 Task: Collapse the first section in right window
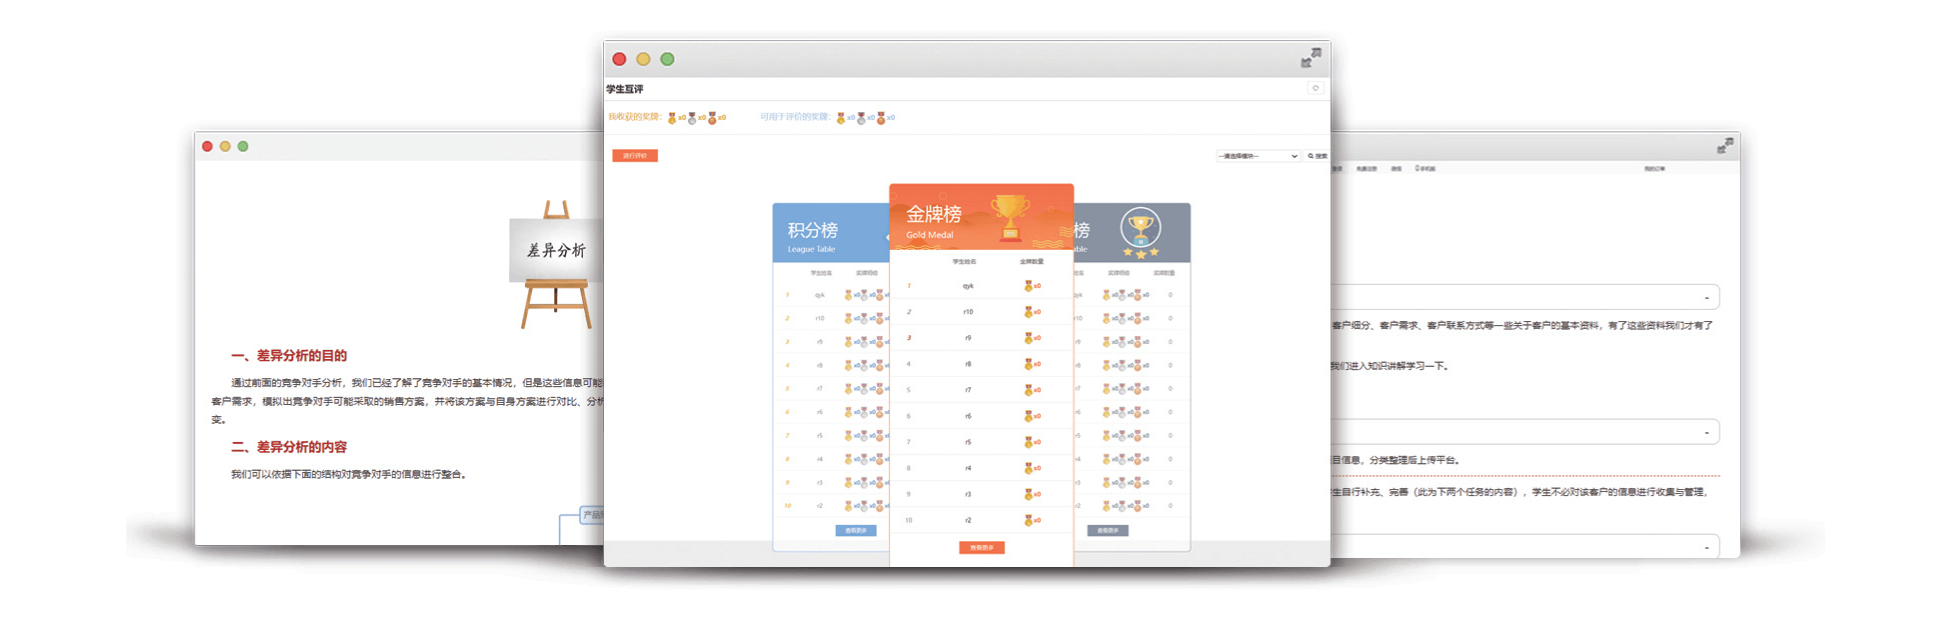click(x=1706, y=298)
